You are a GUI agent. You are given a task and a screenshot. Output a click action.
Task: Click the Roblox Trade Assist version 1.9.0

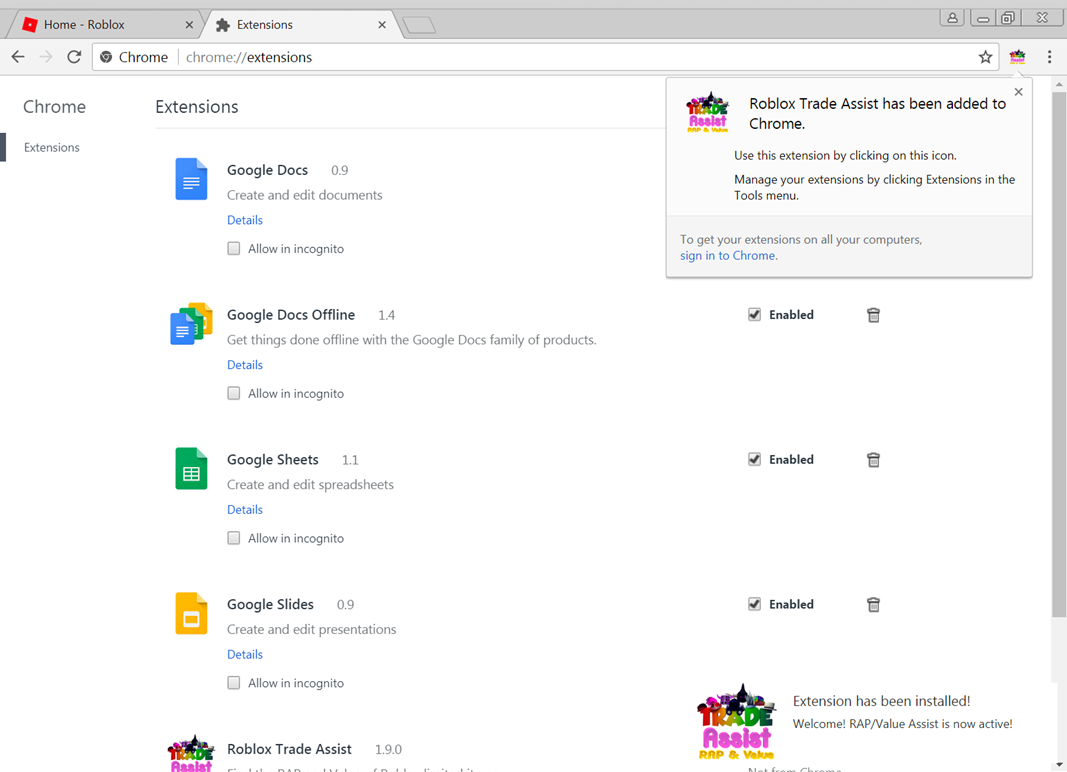(388, 750)
